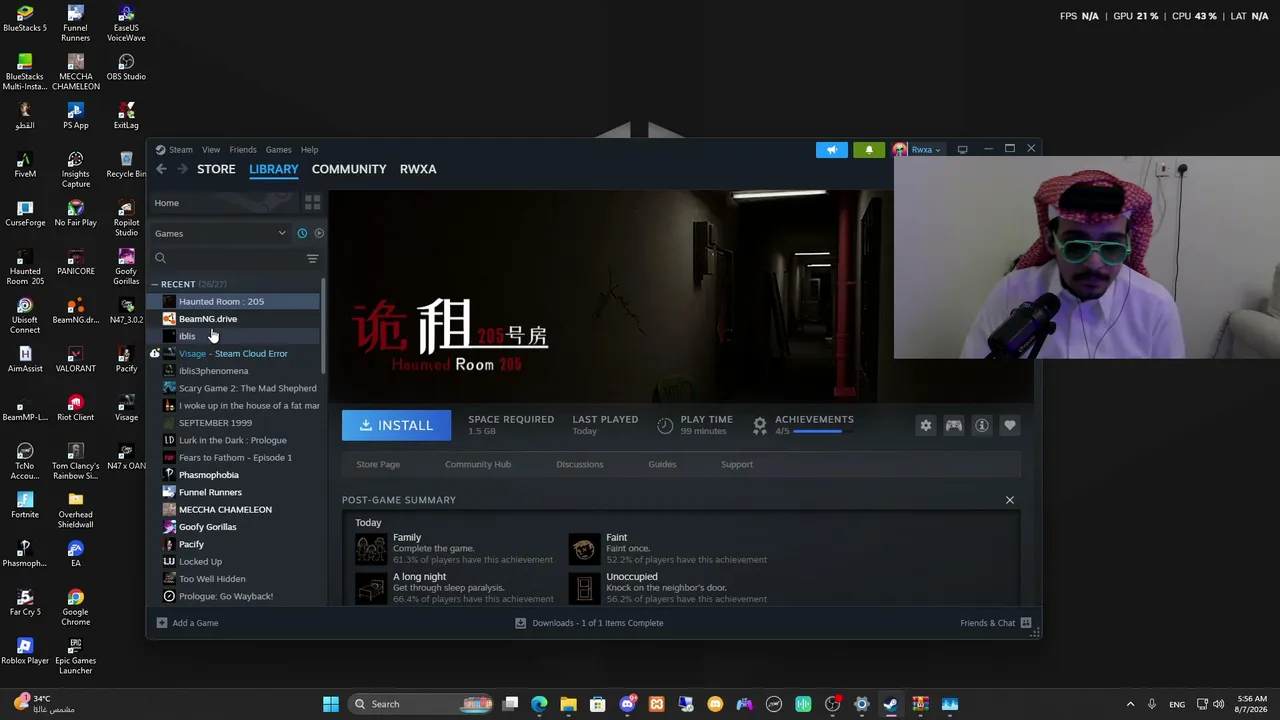The height and width of the screenshot is (720, 1280).
Task: Open Google Chrome desktop shortcut
Action: (x=75, y=608)
